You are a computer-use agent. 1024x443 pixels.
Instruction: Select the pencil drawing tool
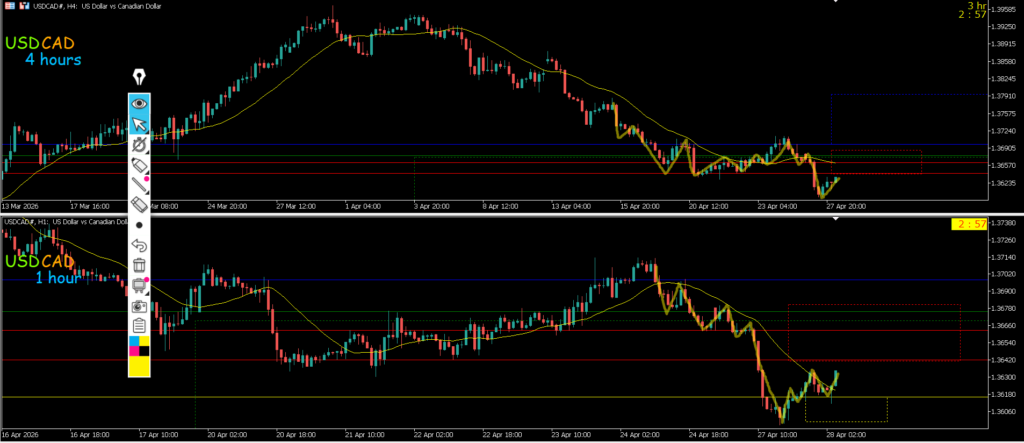139,184
